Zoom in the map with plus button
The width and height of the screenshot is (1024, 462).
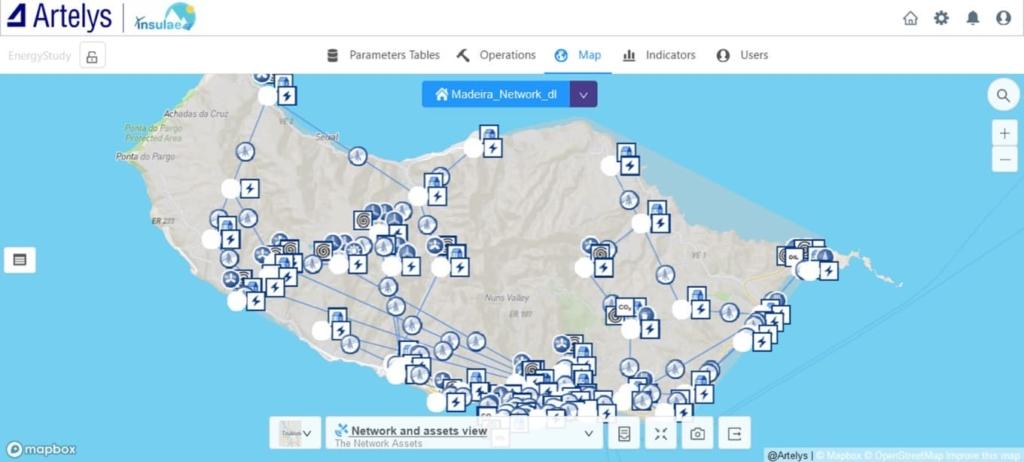click(1004, 134)
